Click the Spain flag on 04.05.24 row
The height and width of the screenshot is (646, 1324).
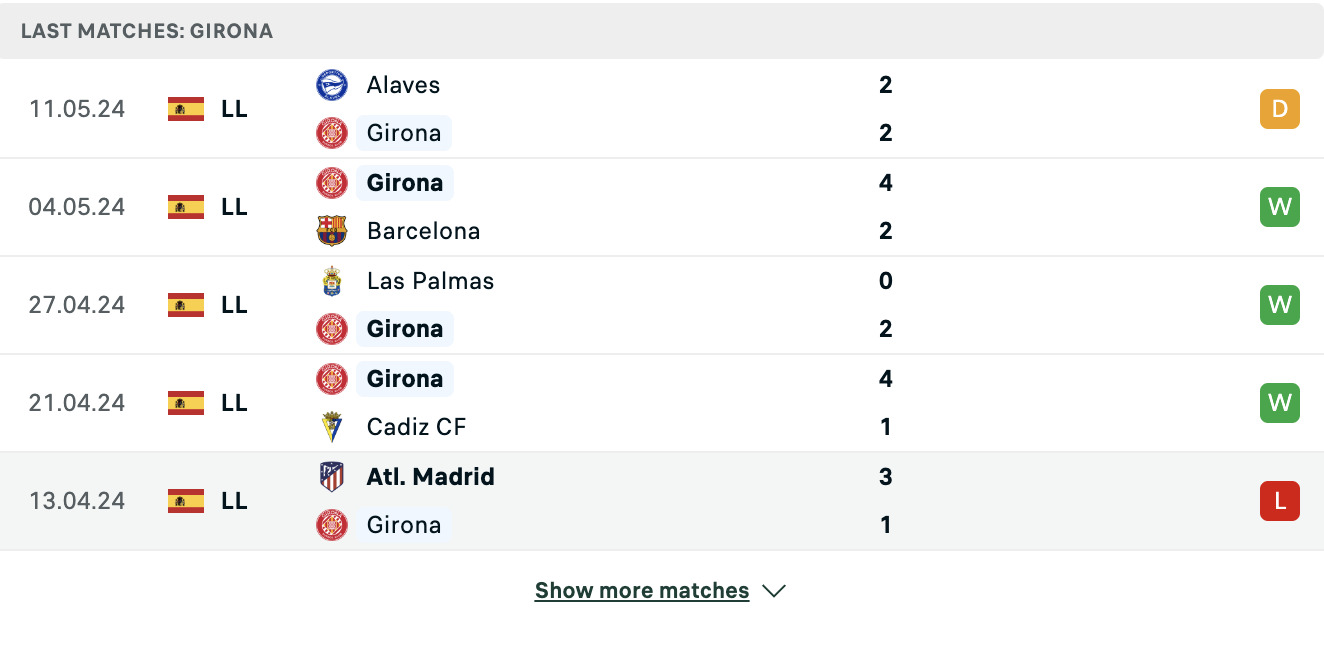[186, 207]
